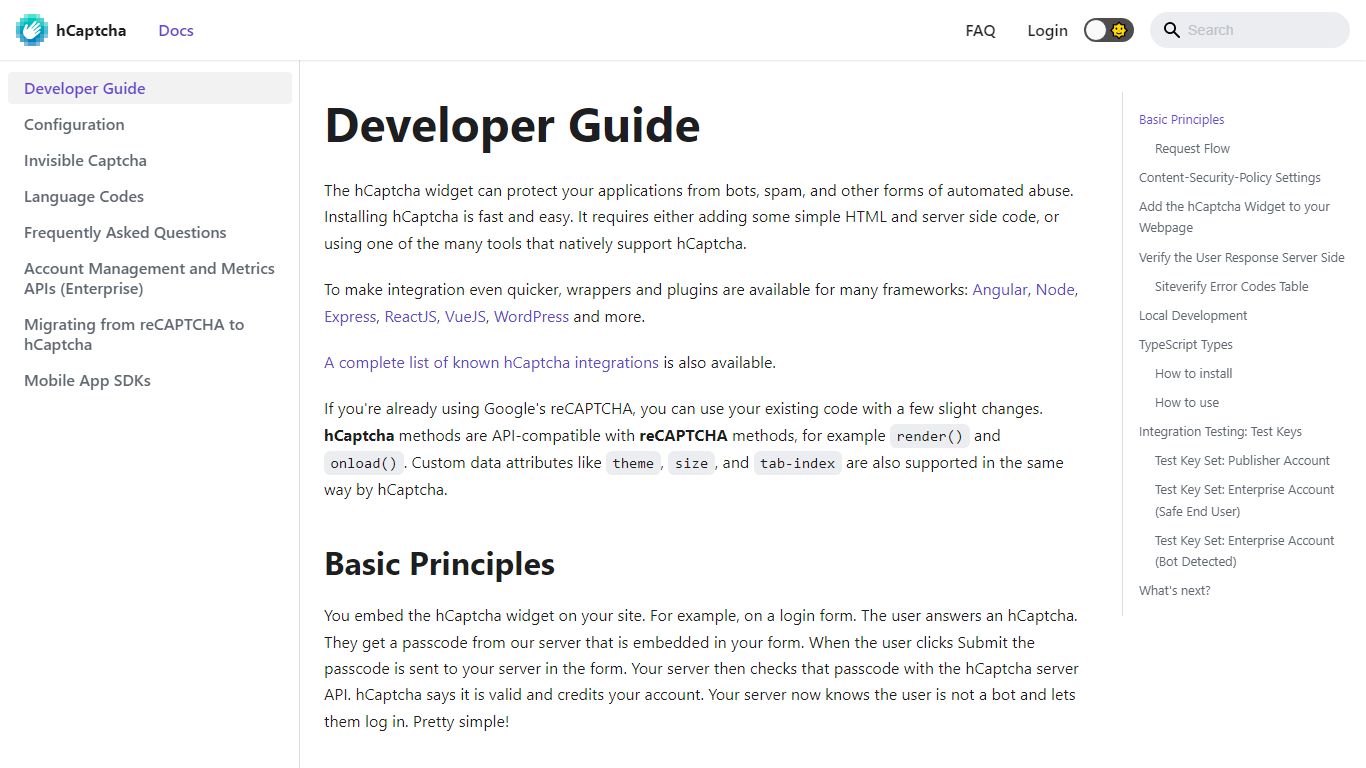Jump to Integration Testing: Test Keys
1366x768 pixels.
1220,431
